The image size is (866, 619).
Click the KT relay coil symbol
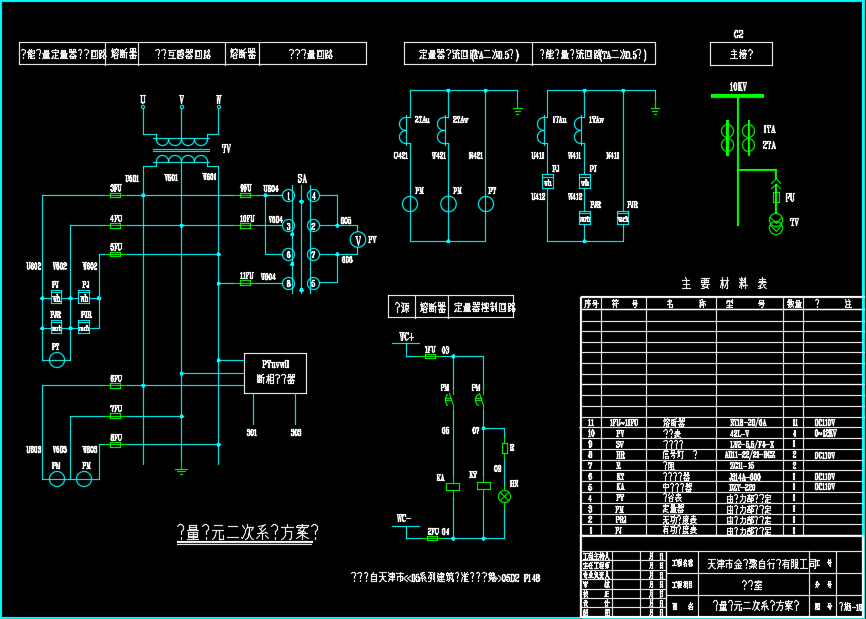[484, 486]
